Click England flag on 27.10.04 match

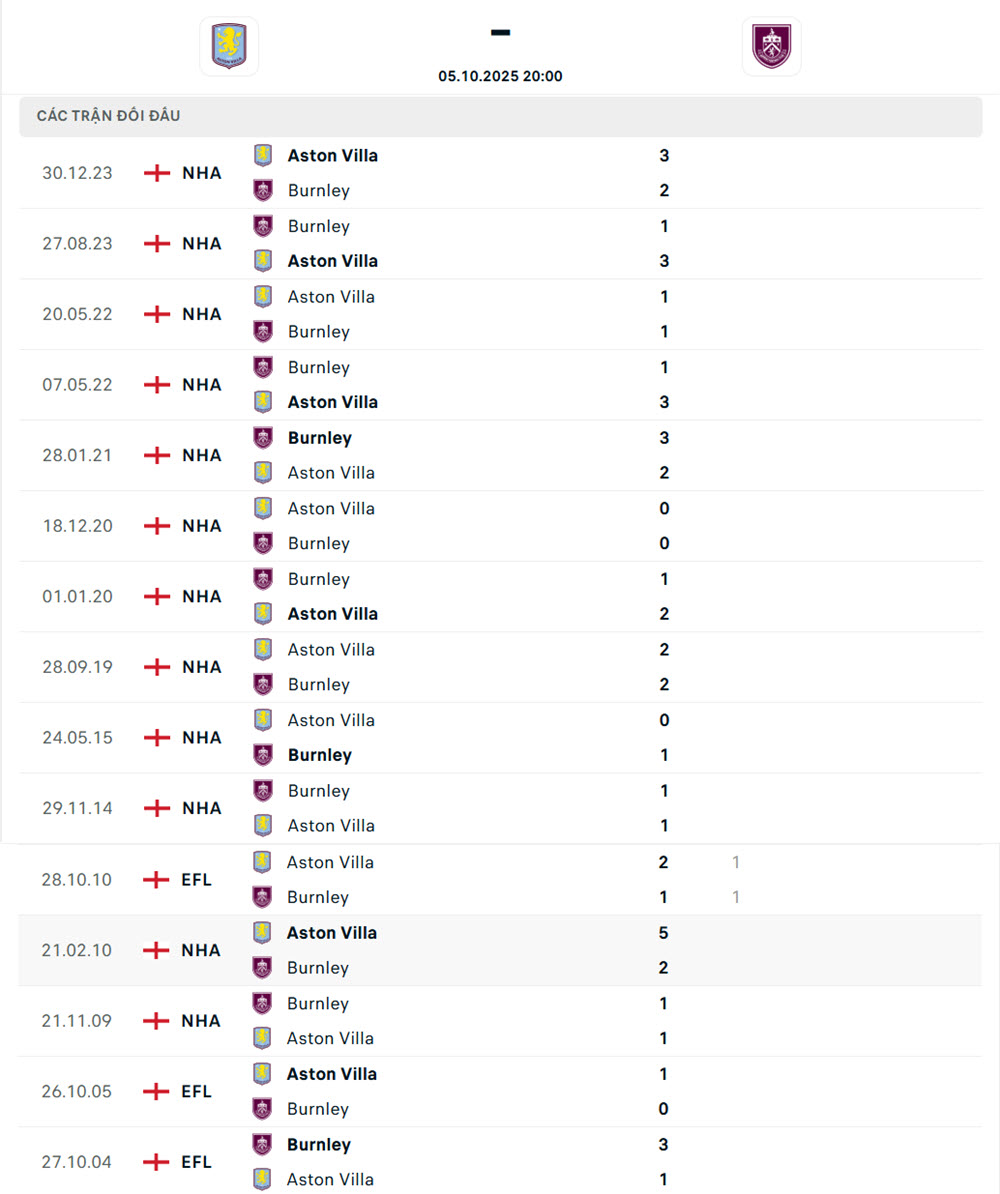pyautogui.click(x=157, y=1162)
